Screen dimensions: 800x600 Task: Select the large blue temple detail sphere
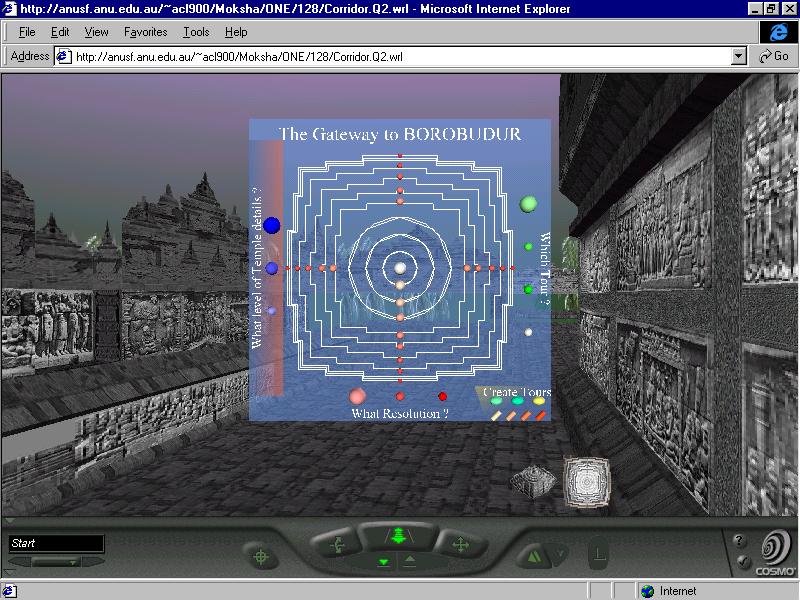click(x=271, y=226)
